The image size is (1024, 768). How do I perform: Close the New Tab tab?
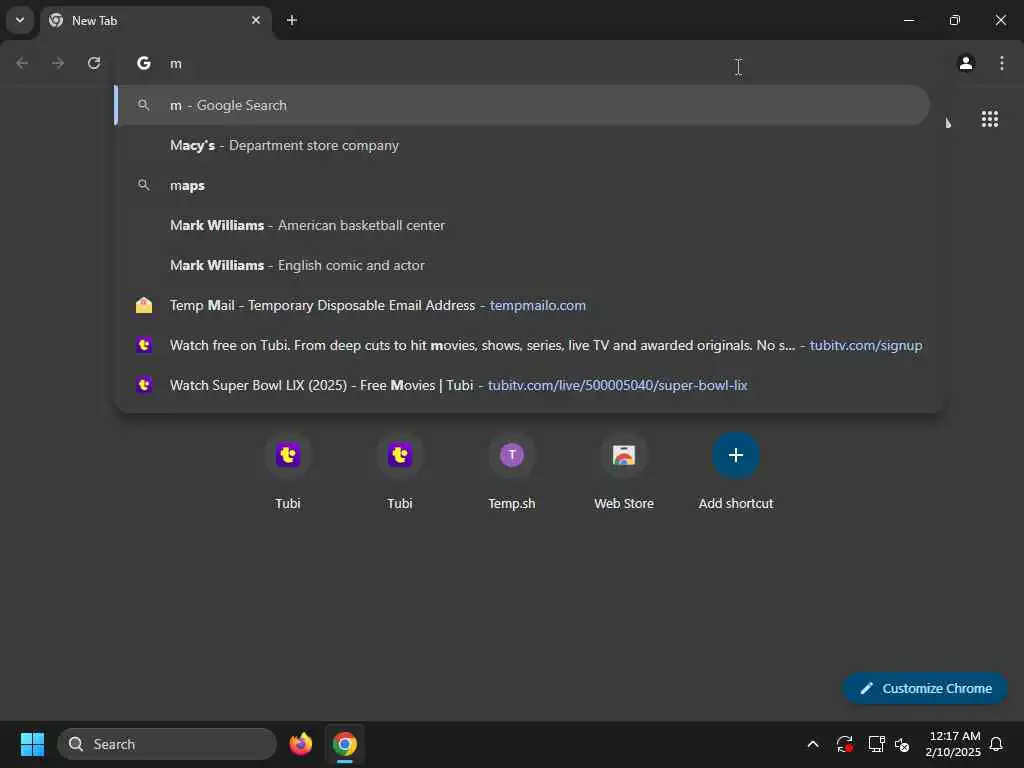(256, 20)
